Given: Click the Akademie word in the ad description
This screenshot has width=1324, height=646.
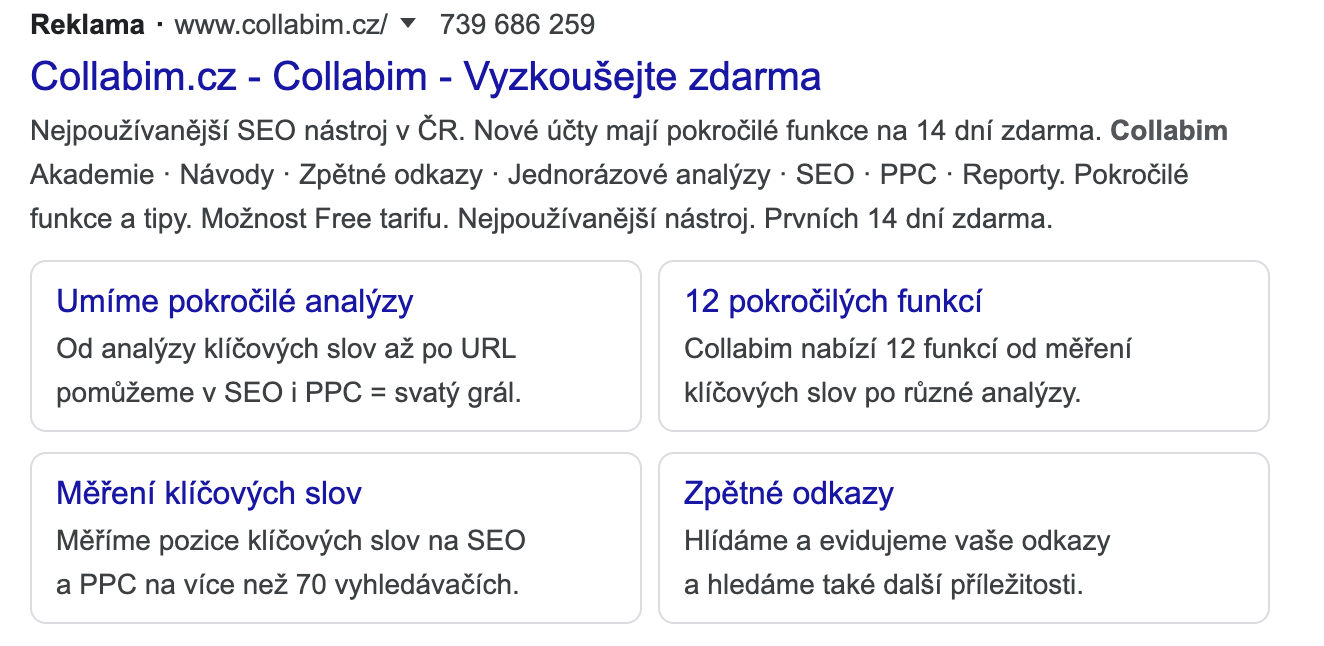Looking at the screenshot, I should pos(92,175).
